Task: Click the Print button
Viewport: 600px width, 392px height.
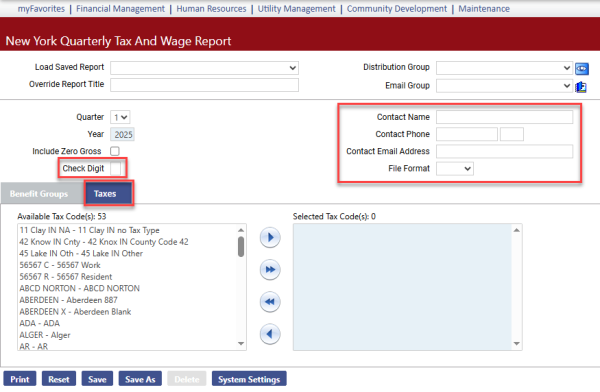Action: point(20,379)
